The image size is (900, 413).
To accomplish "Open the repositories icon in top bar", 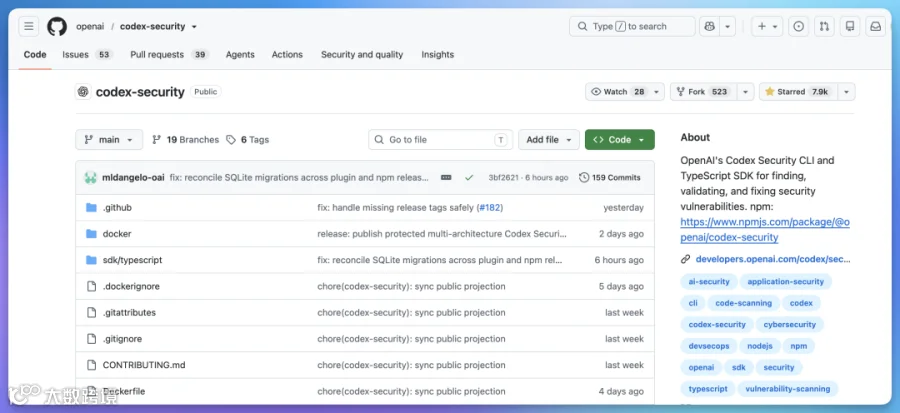I will [x=850, y=26].
